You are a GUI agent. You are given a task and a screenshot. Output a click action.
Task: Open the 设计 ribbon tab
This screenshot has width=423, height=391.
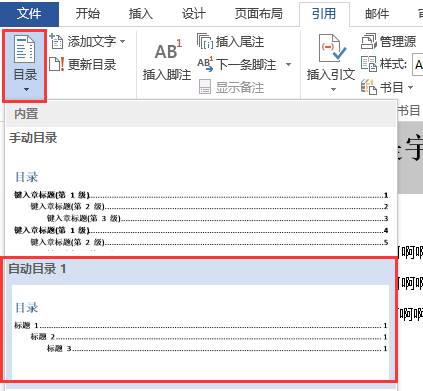click(x=194, y=14)
